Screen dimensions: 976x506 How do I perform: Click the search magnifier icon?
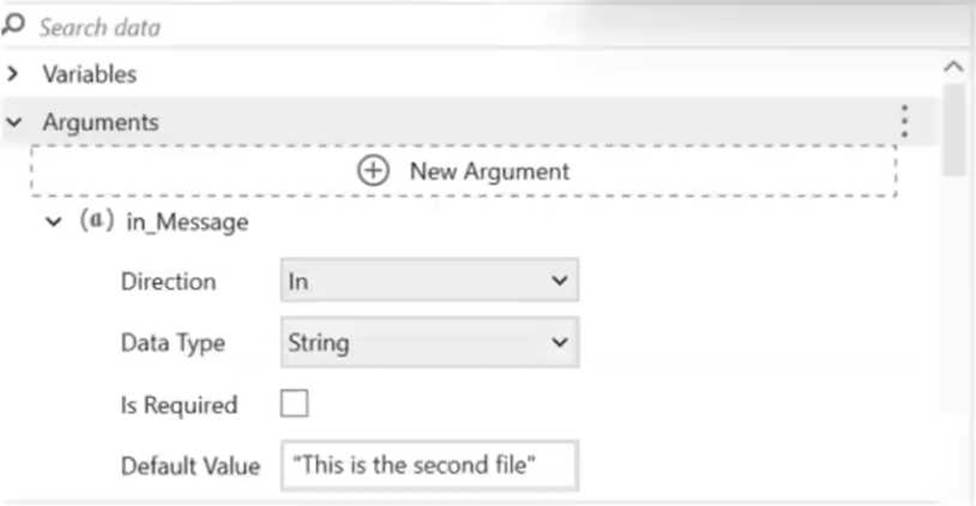[x=13, y=26]
